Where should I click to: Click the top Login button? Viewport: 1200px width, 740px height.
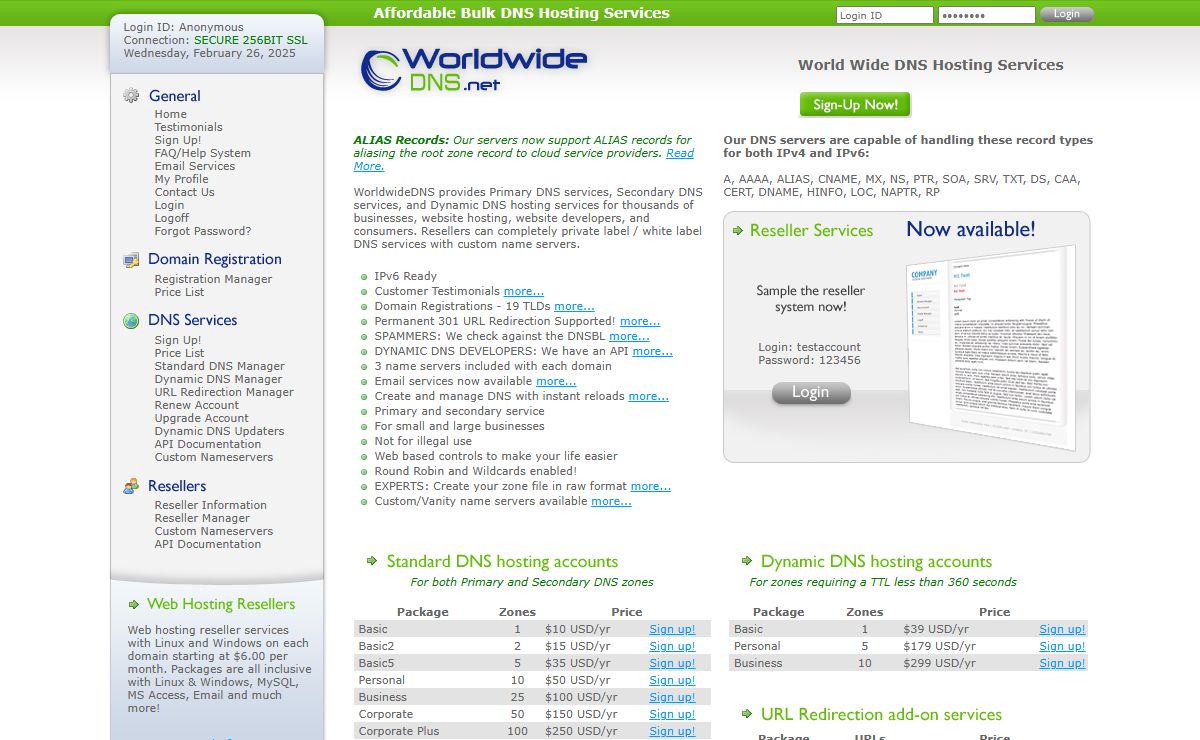(1067, 14)
